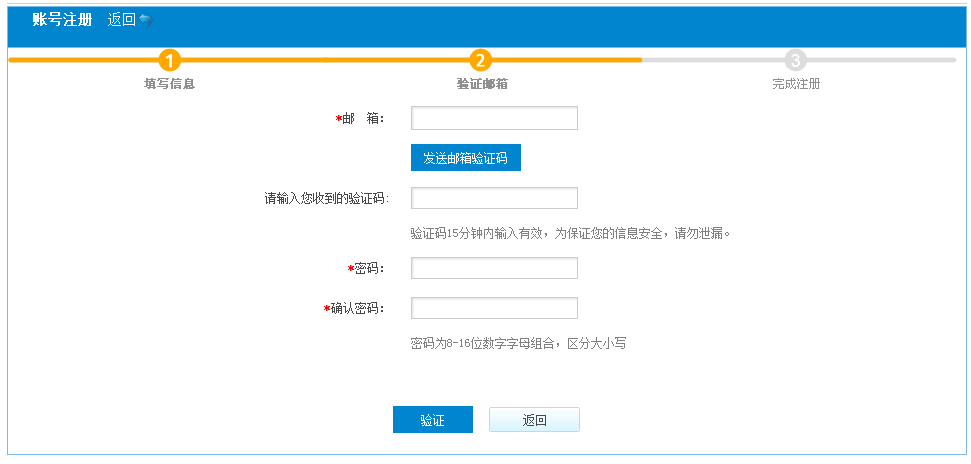Screen dimensions: 971x464
Task: Click the 返回 link in the blue header
Action: pos(121,20)
